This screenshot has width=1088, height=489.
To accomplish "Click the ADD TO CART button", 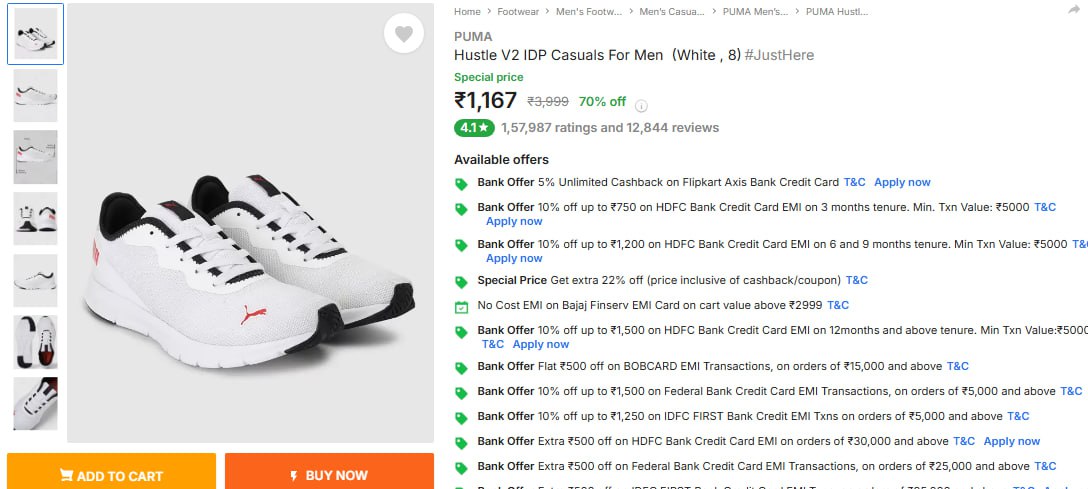I will pos(111,475).
